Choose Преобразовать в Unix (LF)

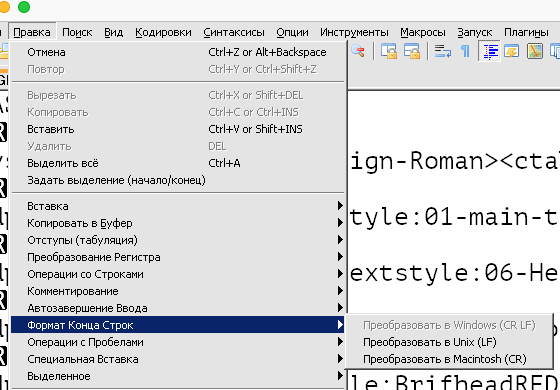point(430,342)
